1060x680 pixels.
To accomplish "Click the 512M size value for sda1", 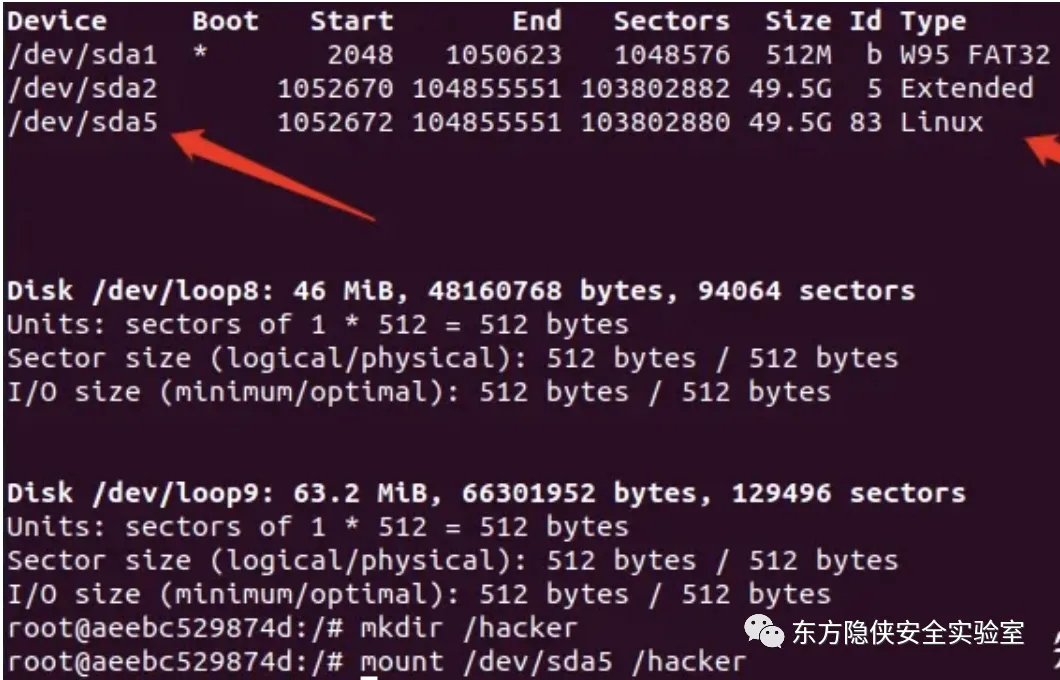I will pyautogui.click(x=798, y=55).
